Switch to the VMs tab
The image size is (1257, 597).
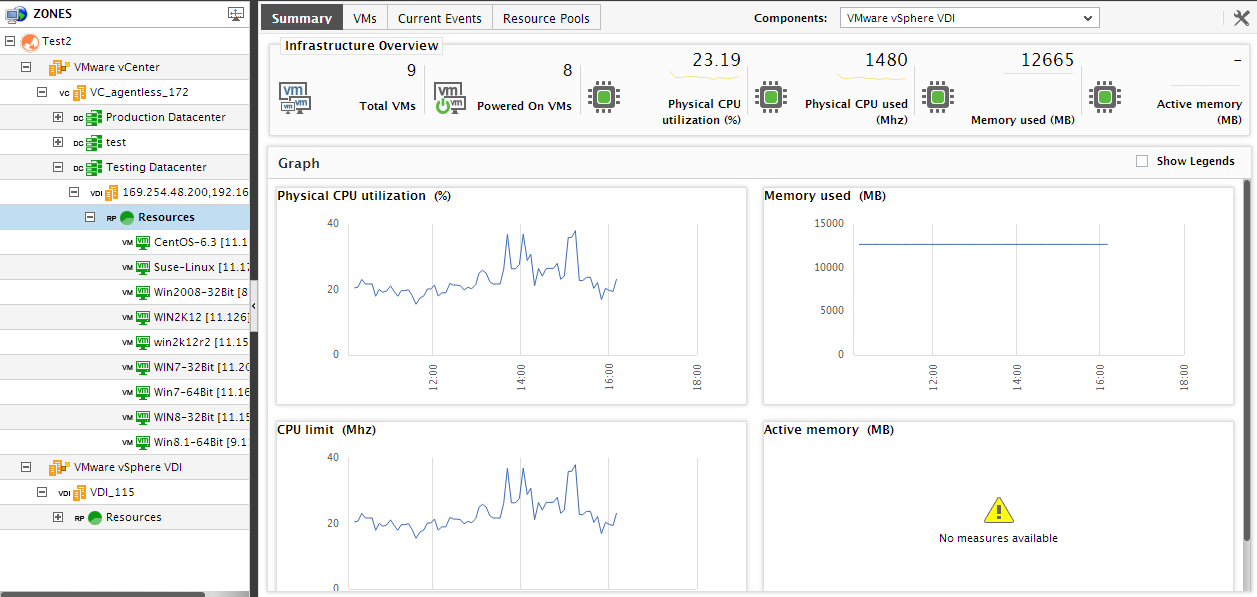point(365,18)
